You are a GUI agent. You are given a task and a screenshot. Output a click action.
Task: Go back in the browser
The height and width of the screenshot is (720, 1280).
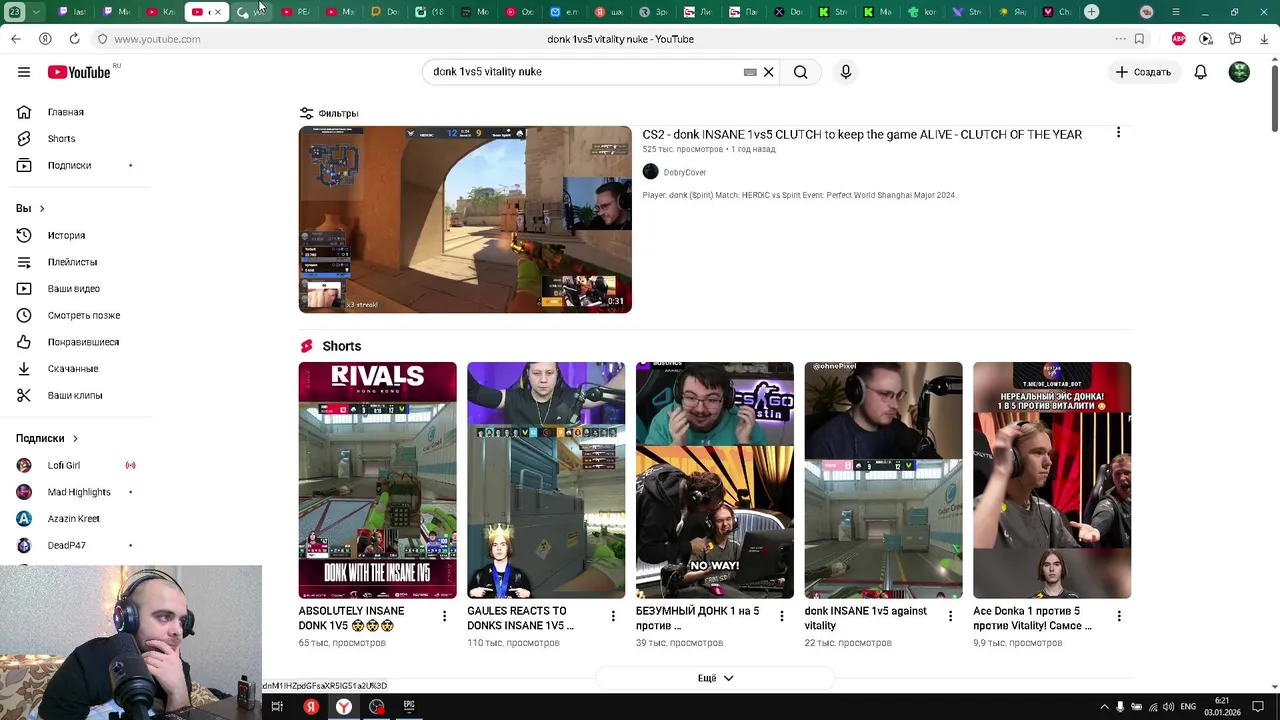(16, 39)
